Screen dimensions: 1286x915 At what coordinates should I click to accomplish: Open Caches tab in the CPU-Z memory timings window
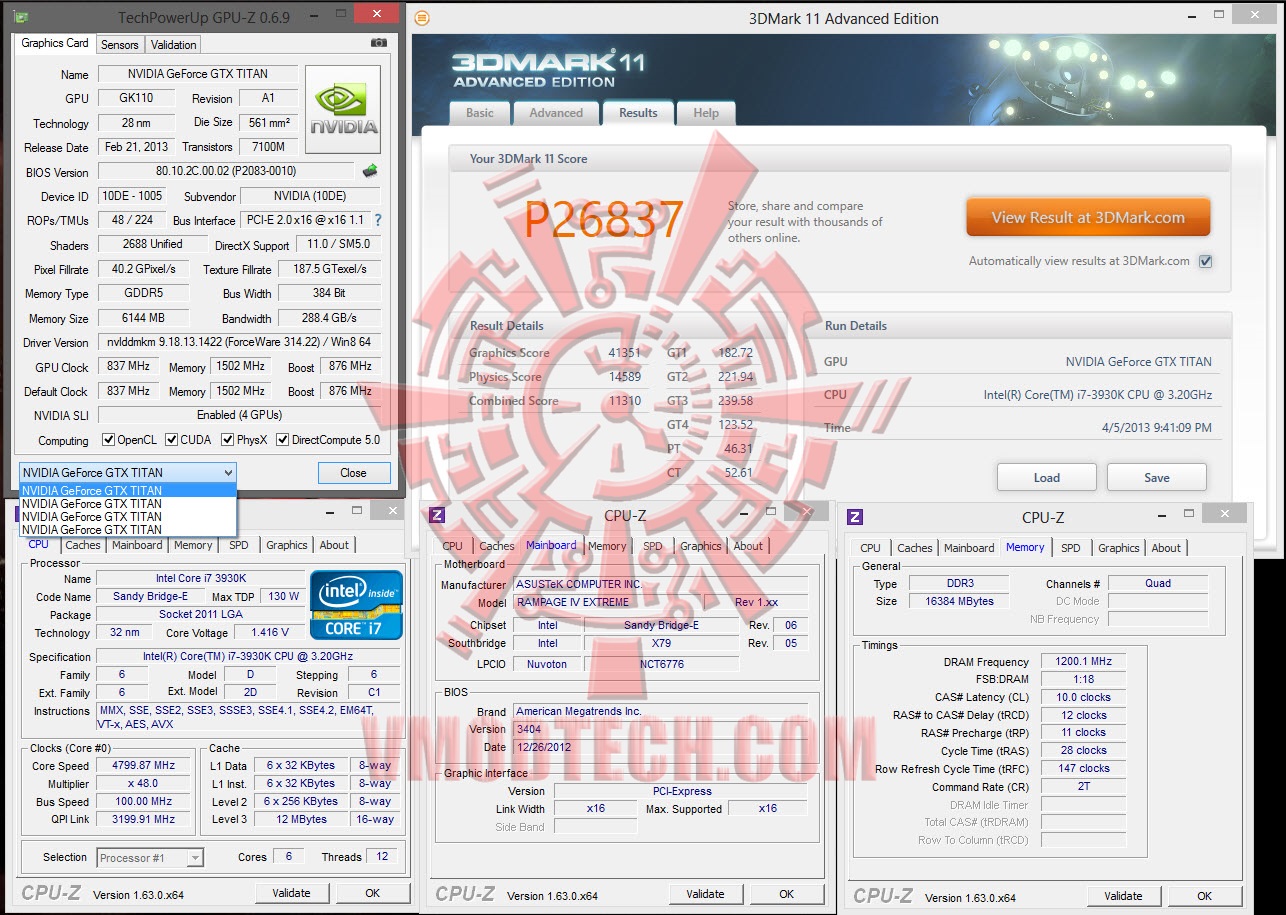(915, 548)
